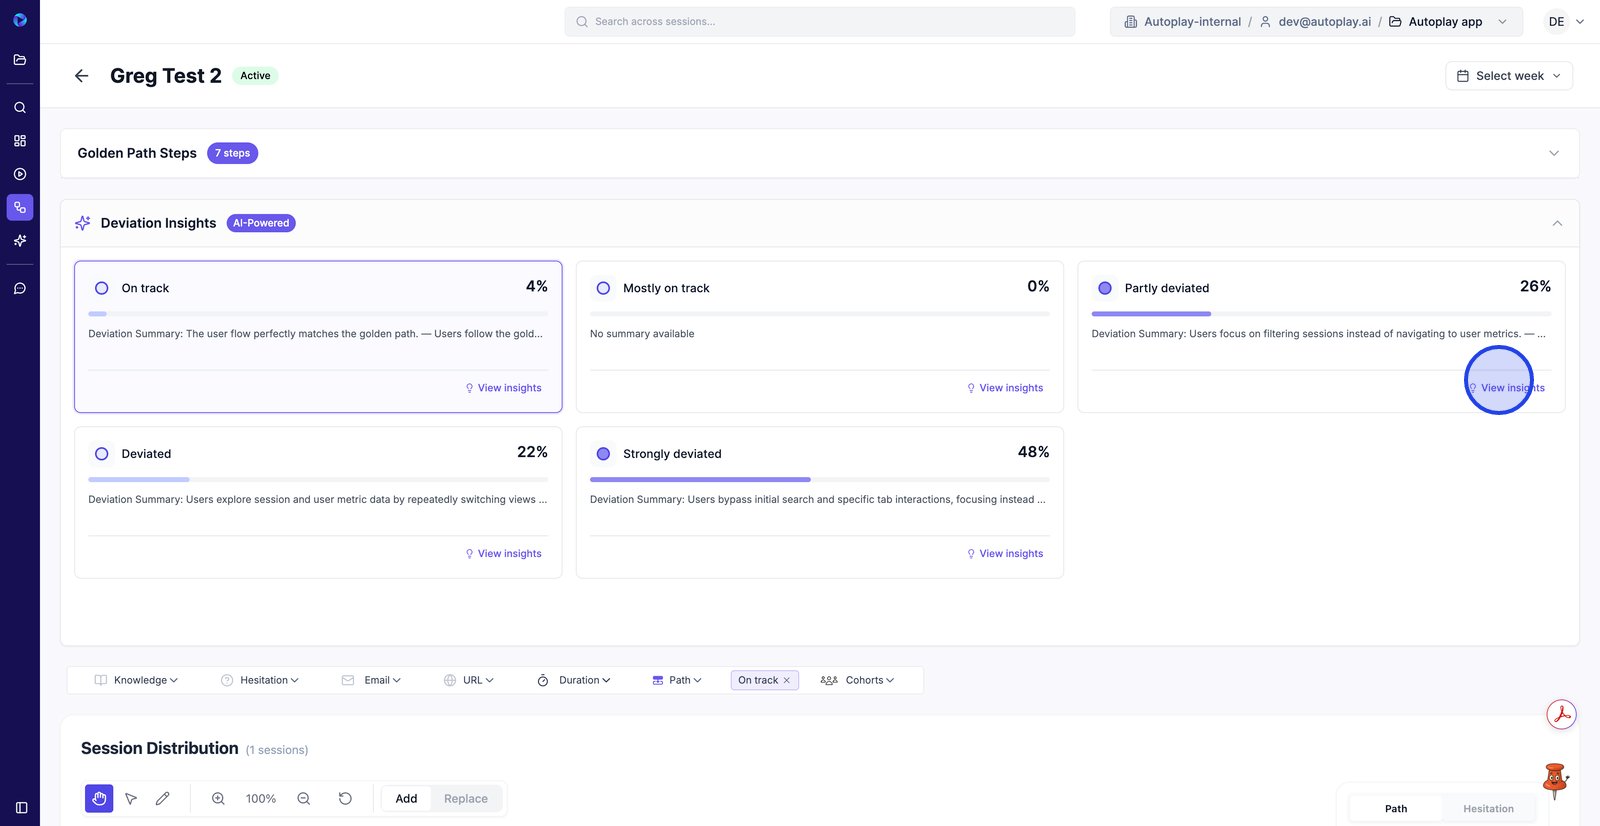Open the chat icon in the sidebar

[20, 288]
